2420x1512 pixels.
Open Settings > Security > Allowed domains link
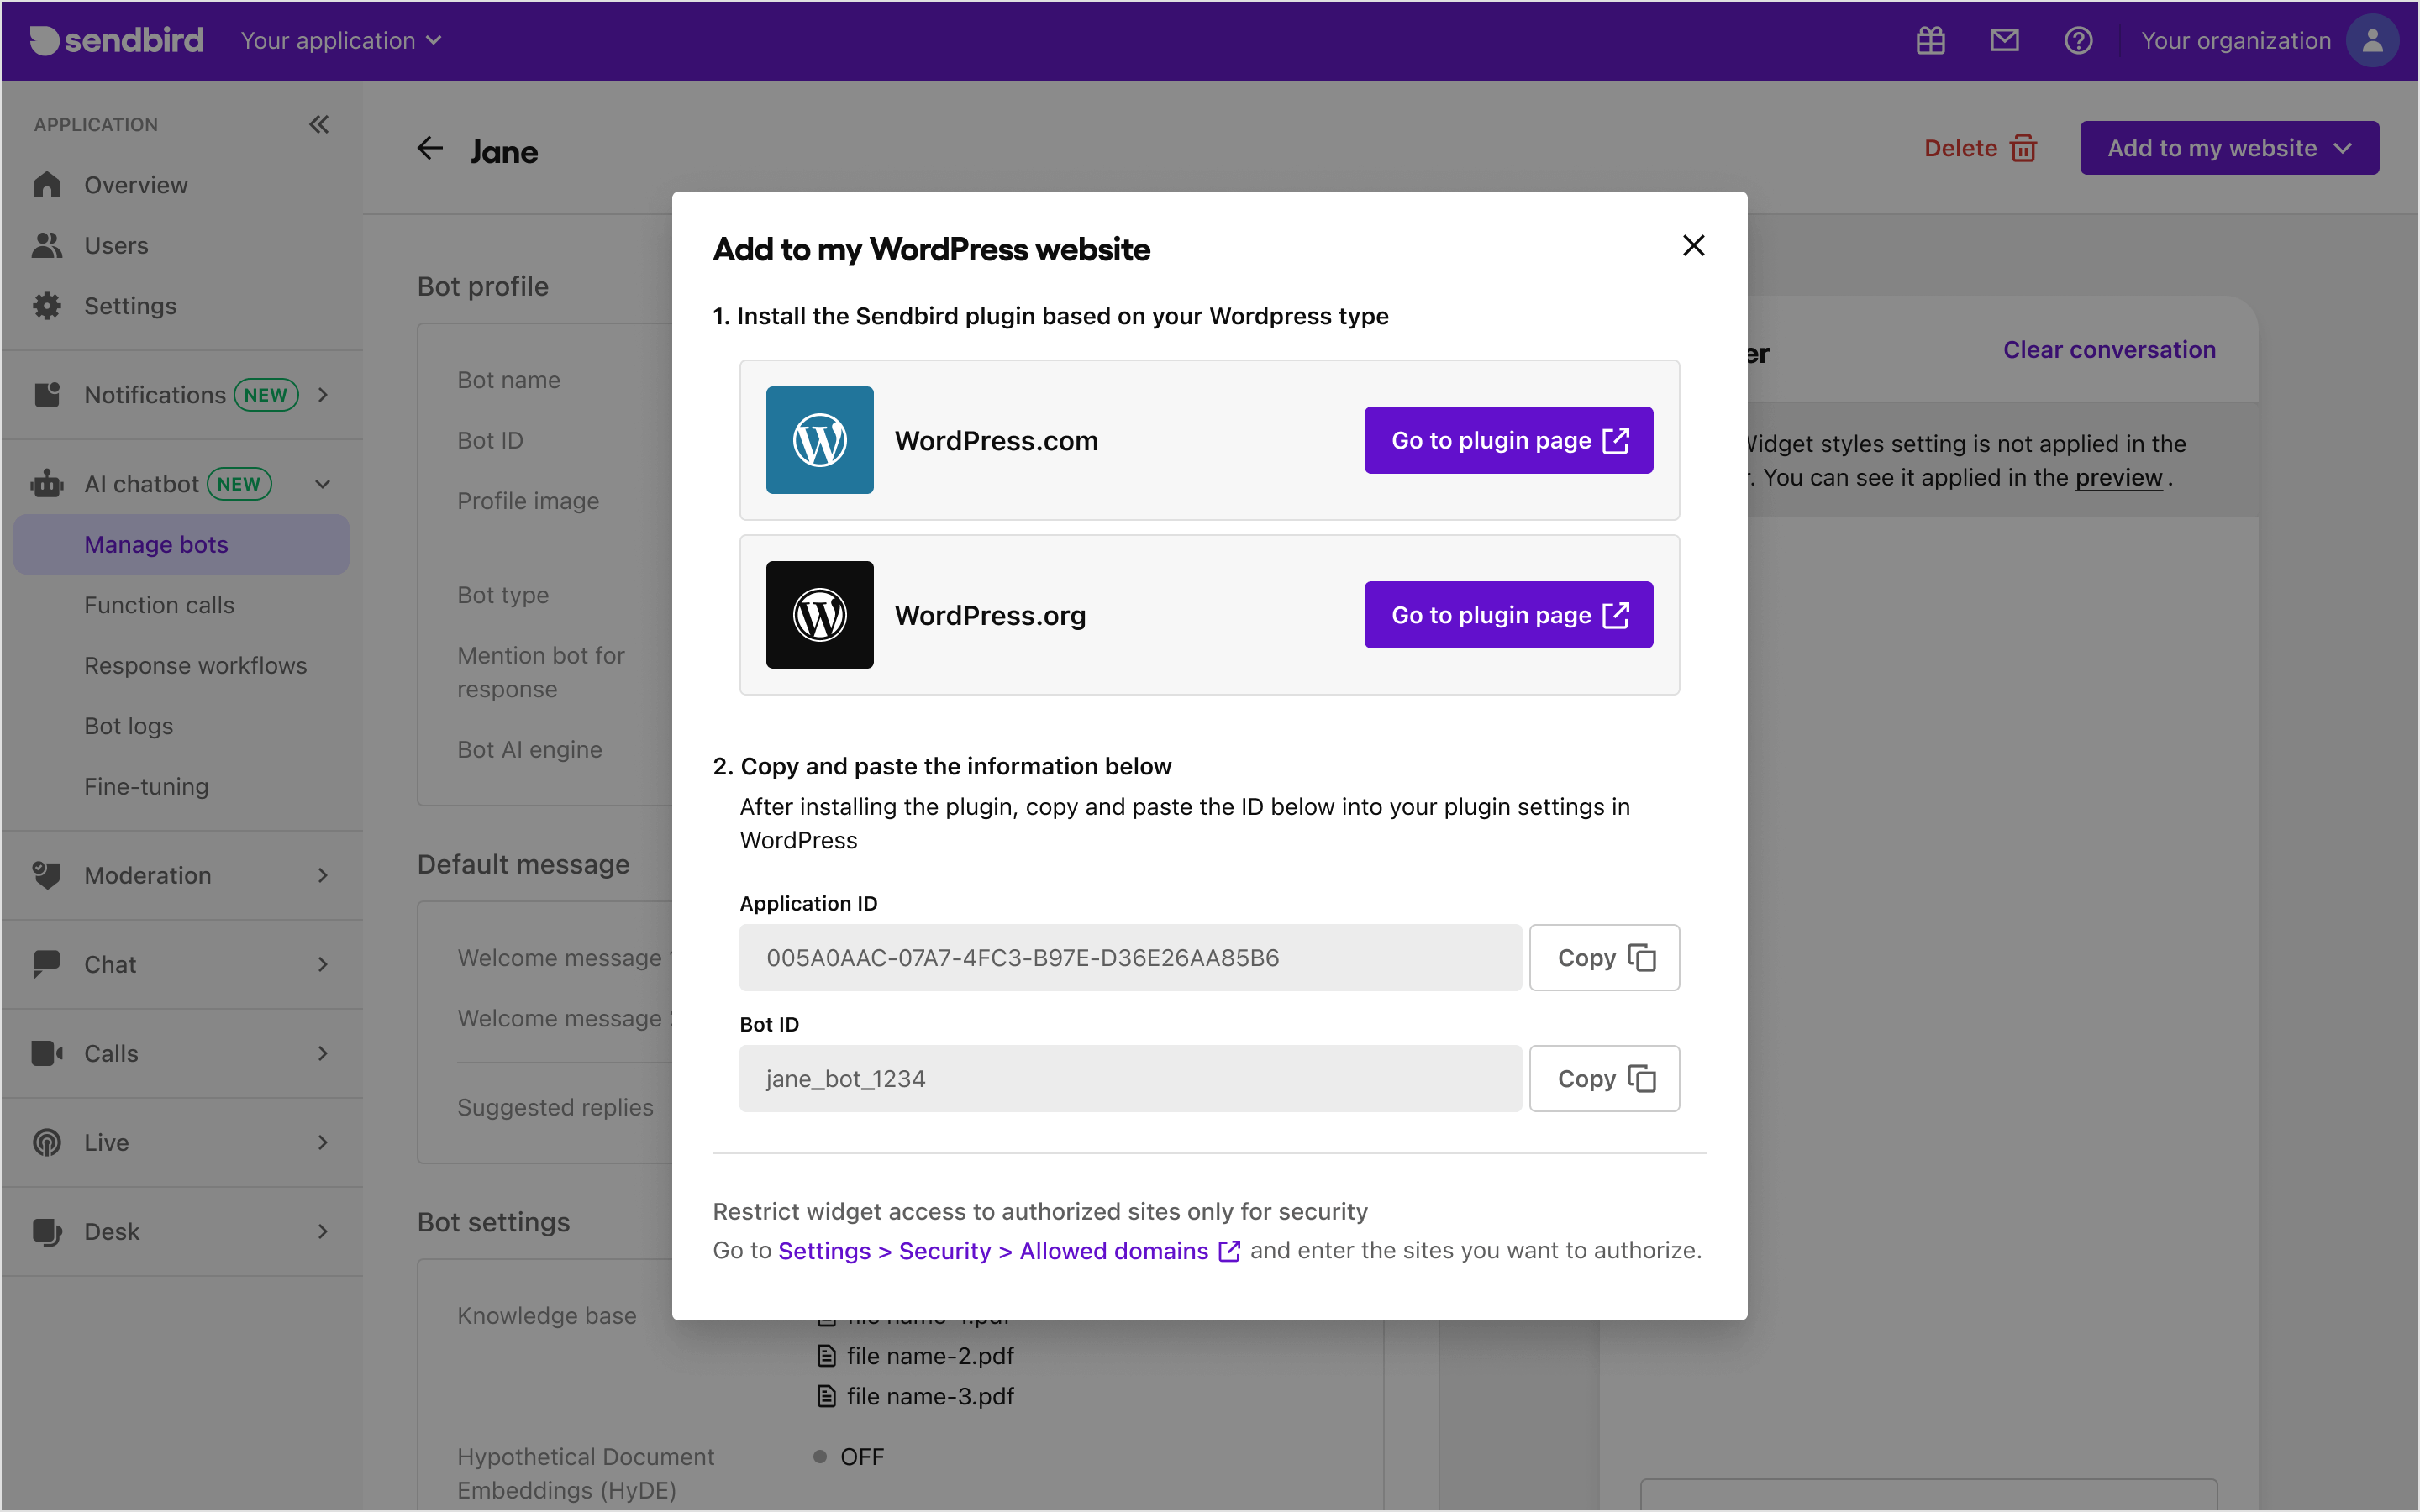(x=1009, y=1251)
